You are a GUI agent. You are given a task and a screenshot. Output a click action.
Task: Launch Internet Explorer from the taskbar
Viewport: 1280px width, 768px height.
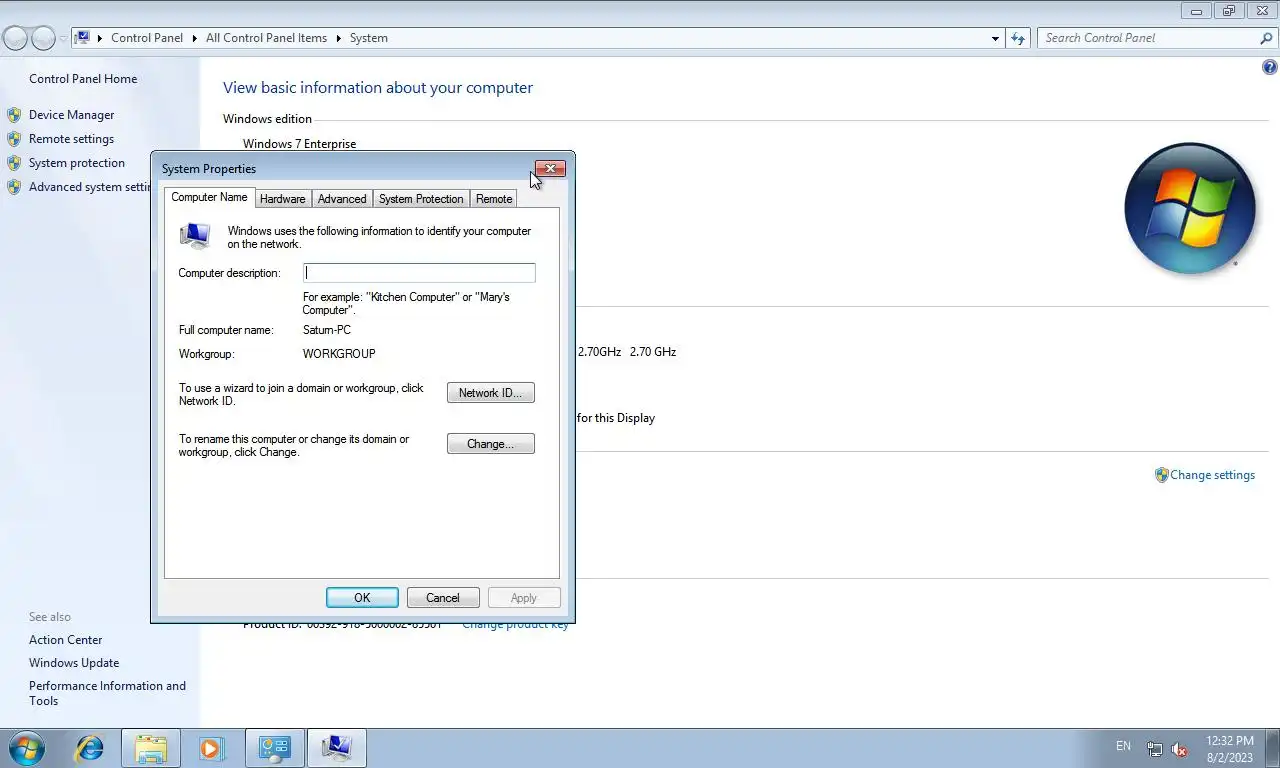click(90, 748)
